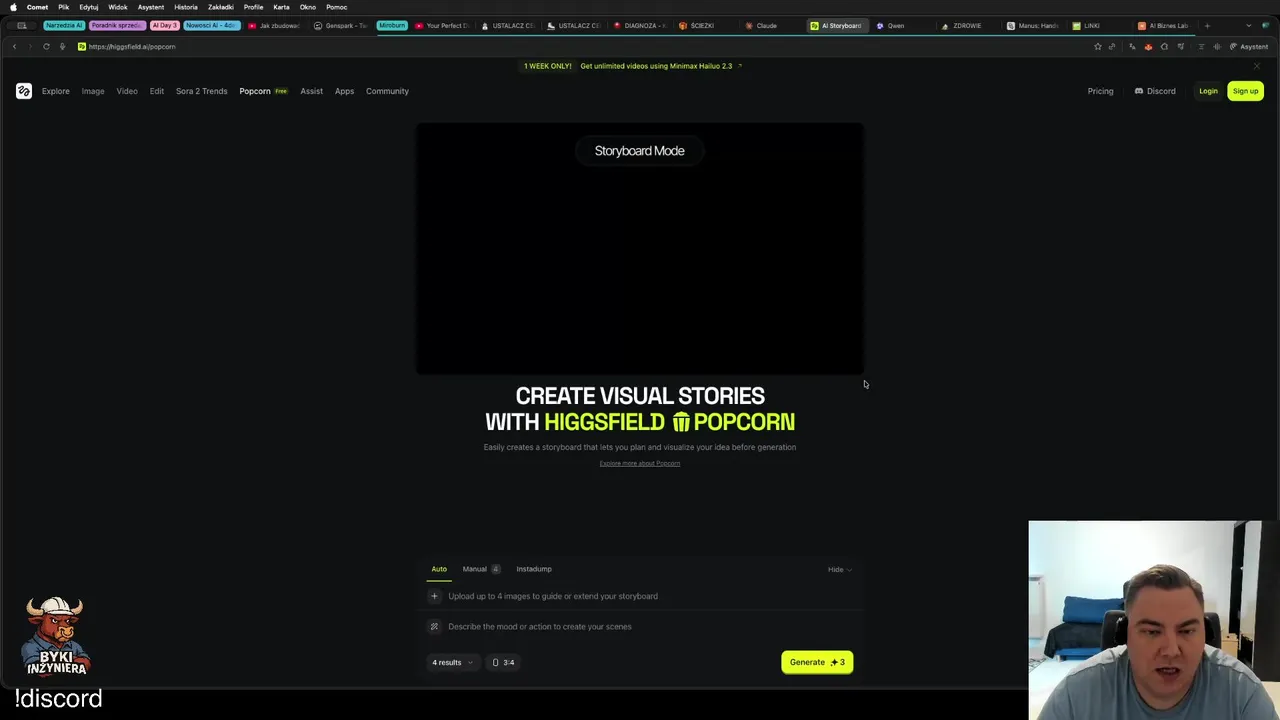Open a new tab with plus icon
This screenshot has width=1280, height=720.
point(1207,26)
